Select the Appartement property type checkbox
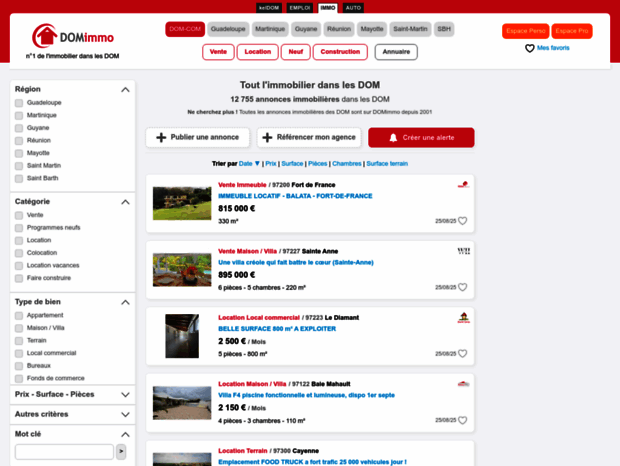Image resolution: width=620 pixels, height=466 pixels. tap(19, 315)
